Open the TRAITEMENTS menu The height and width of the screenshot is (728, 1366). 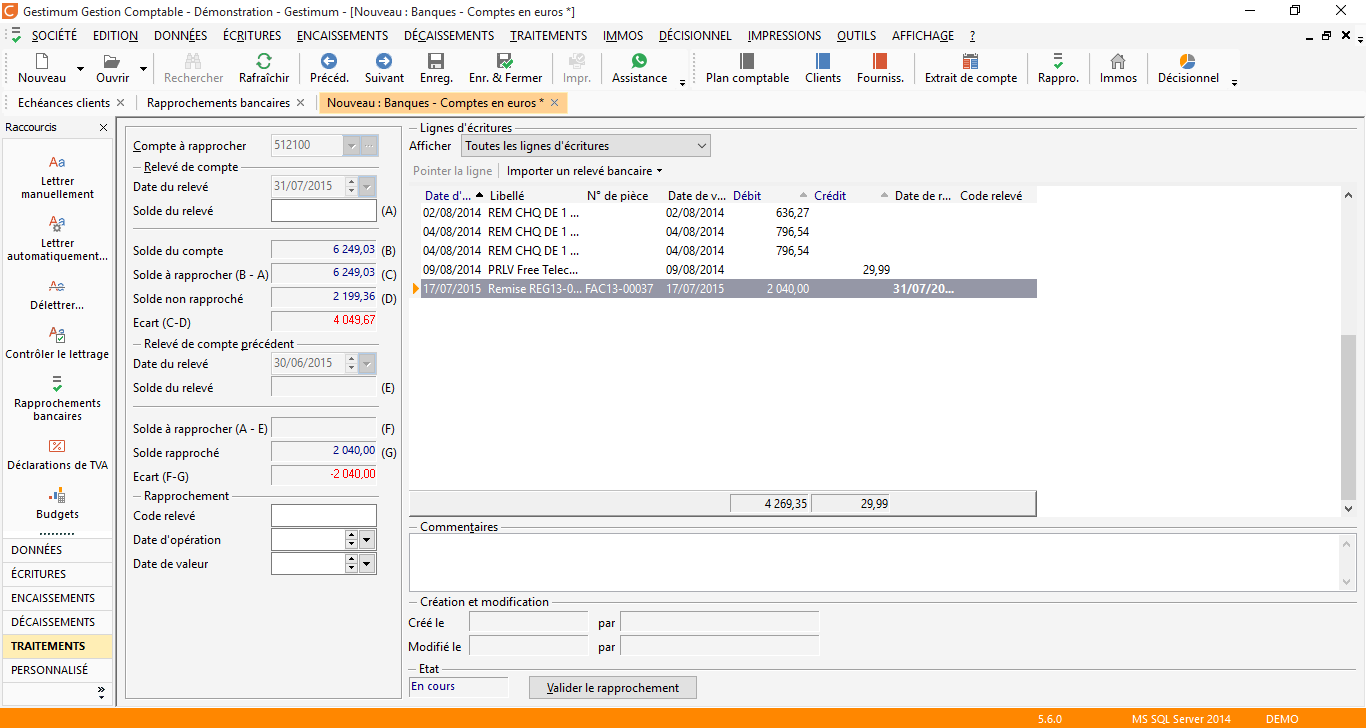pyautogui.click(x=548, y=36)
